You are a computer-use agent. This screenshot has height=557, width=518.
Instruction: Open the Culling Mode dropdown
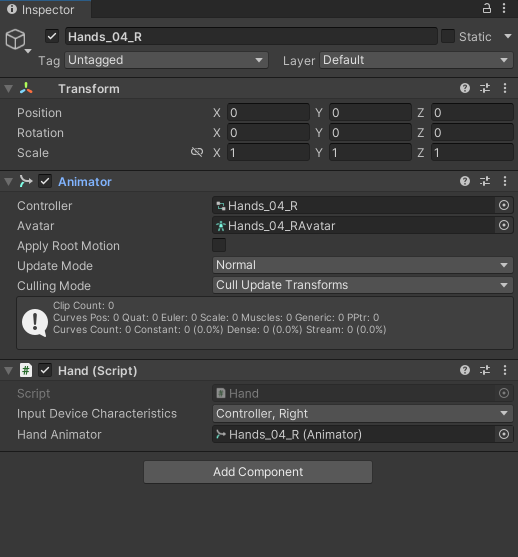point(363,285)
